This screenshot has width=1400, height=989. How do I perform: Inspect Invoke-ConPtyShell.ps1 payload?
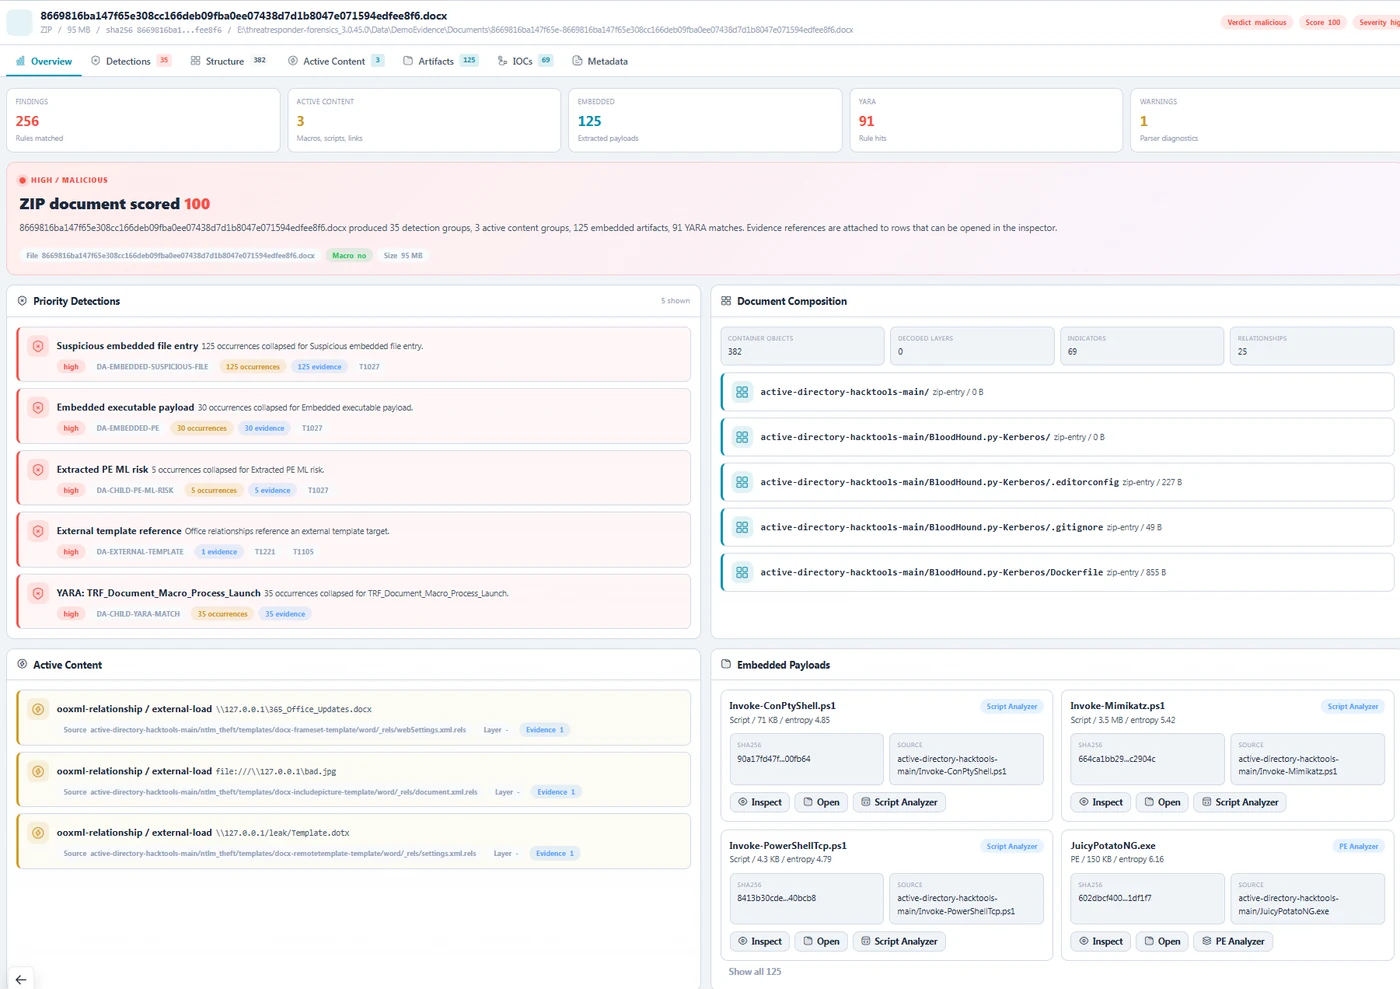[x=760, y=802]
